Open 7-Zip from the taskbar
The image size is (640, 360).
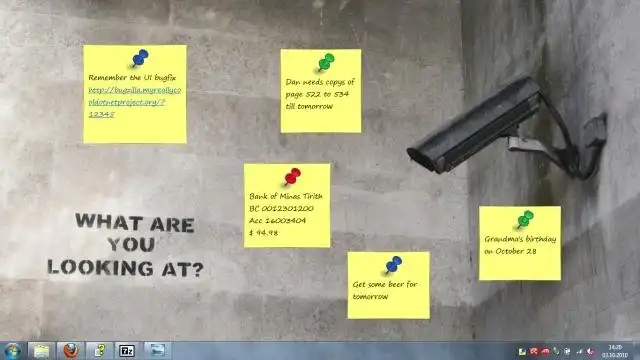[x=127, y=351]
